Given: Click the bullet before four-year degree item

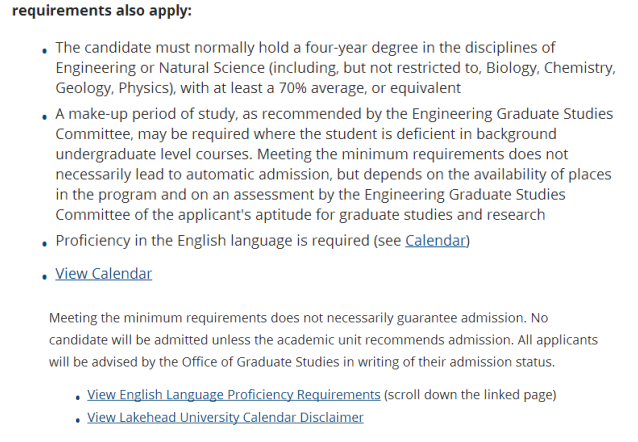Looking at the screenshot, I should 44,50.
